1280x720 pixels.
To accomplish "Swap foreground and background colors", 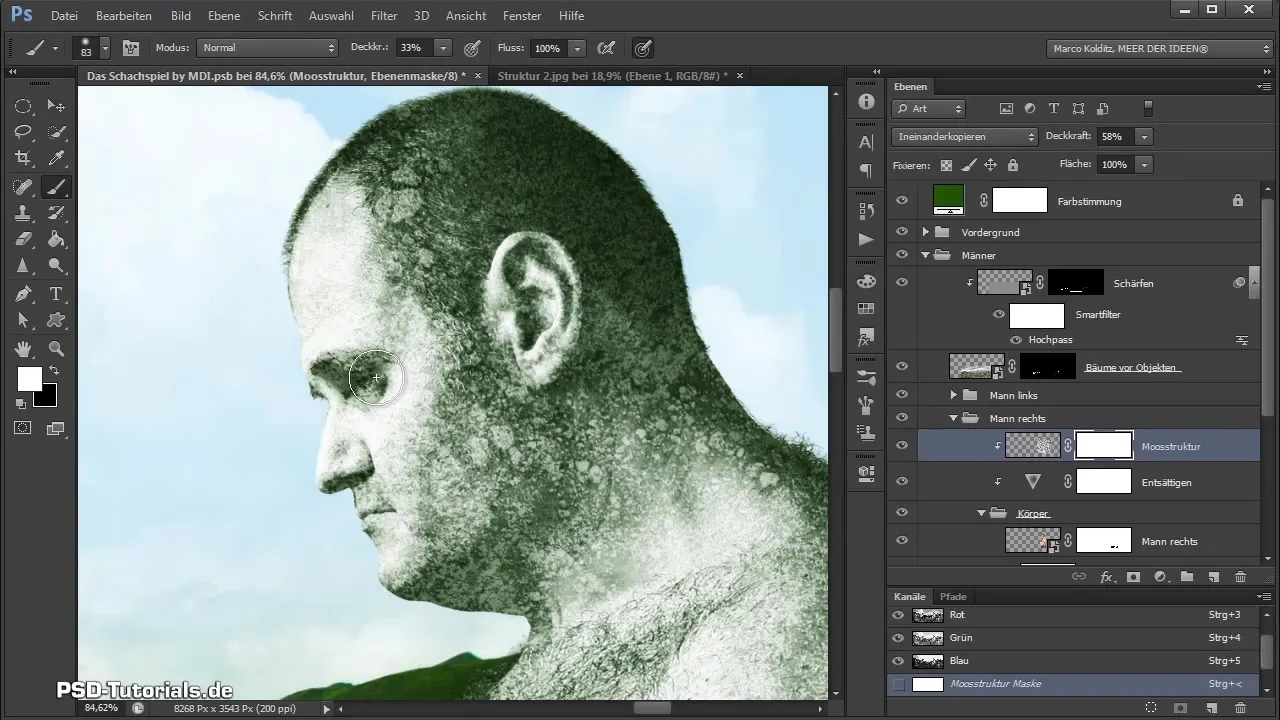I will (x=54, y=370).
